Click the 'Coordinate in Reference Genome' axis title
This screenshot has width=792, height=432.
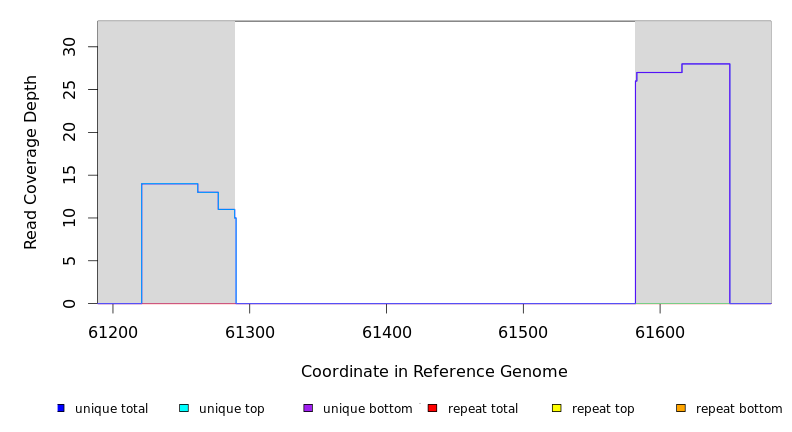click(434, 372)
